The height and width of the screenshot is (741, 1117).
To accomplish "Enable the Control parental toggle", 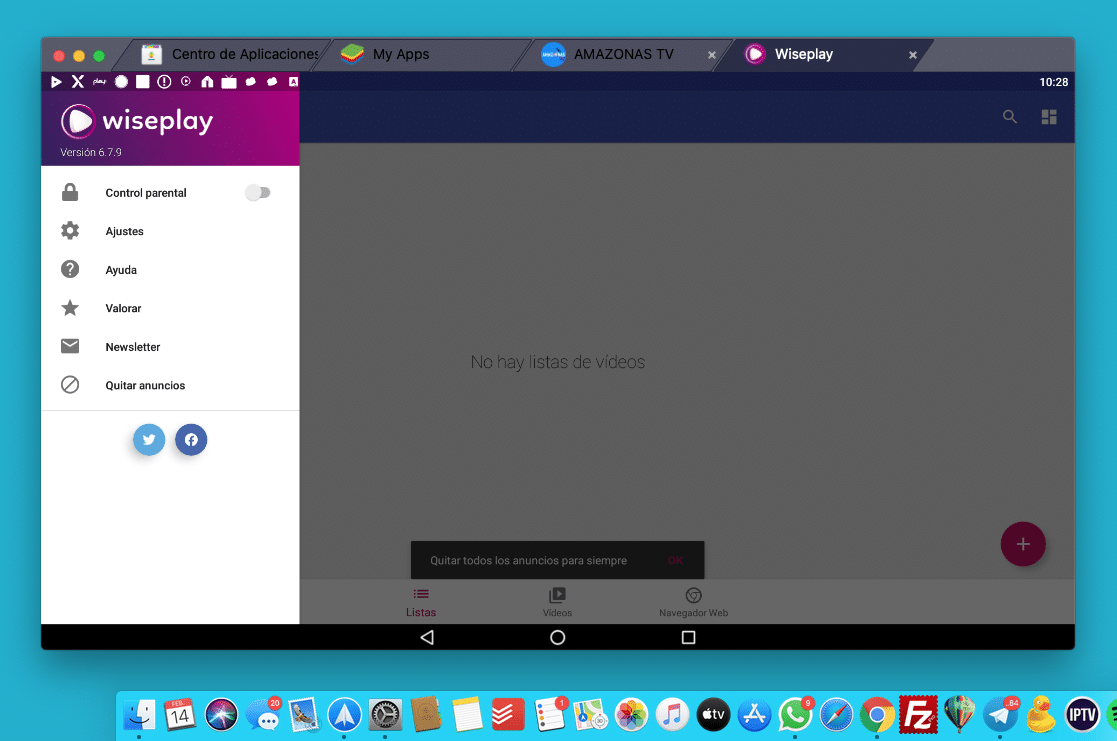I will coord(258,192).
